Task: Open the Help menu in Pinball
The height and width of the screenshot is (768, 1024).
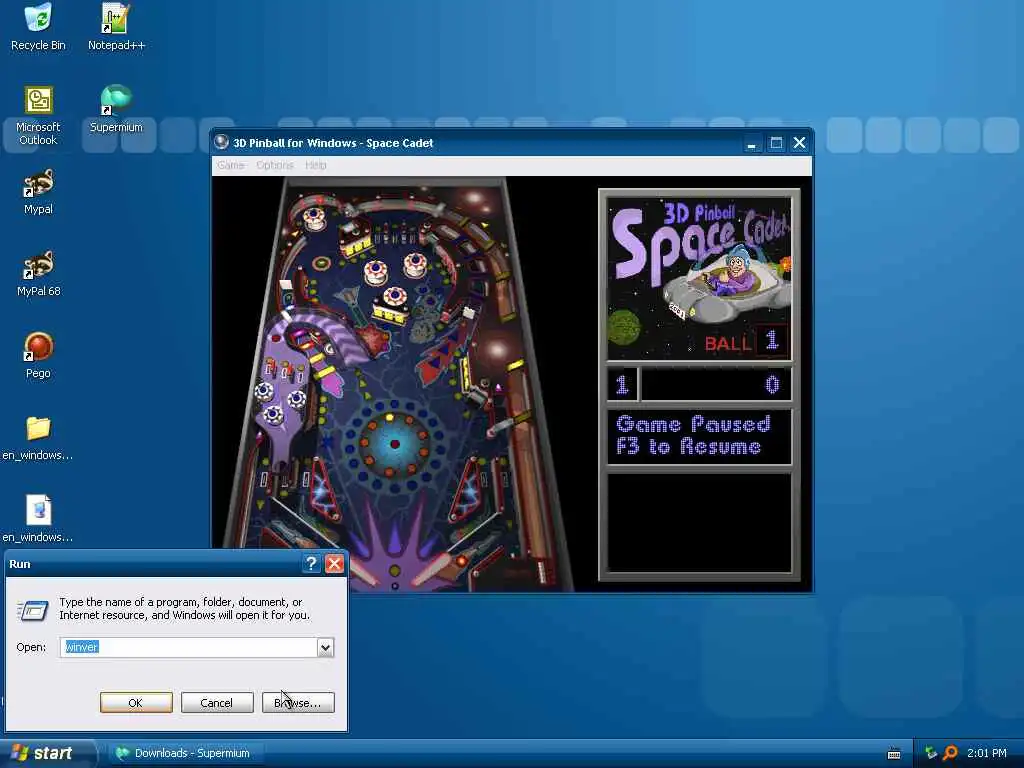Action: click(315, 165)
